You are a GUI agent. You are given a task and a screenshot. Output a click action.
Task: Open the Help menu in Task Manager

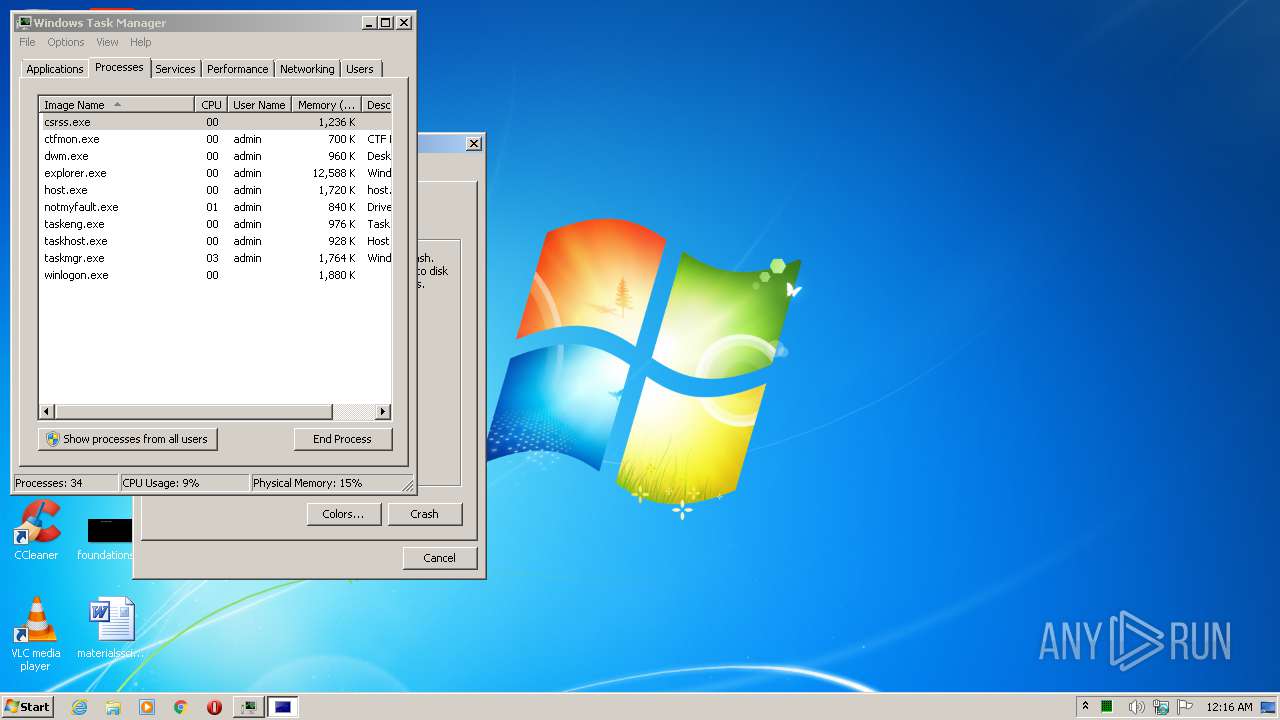coord(141,42)
